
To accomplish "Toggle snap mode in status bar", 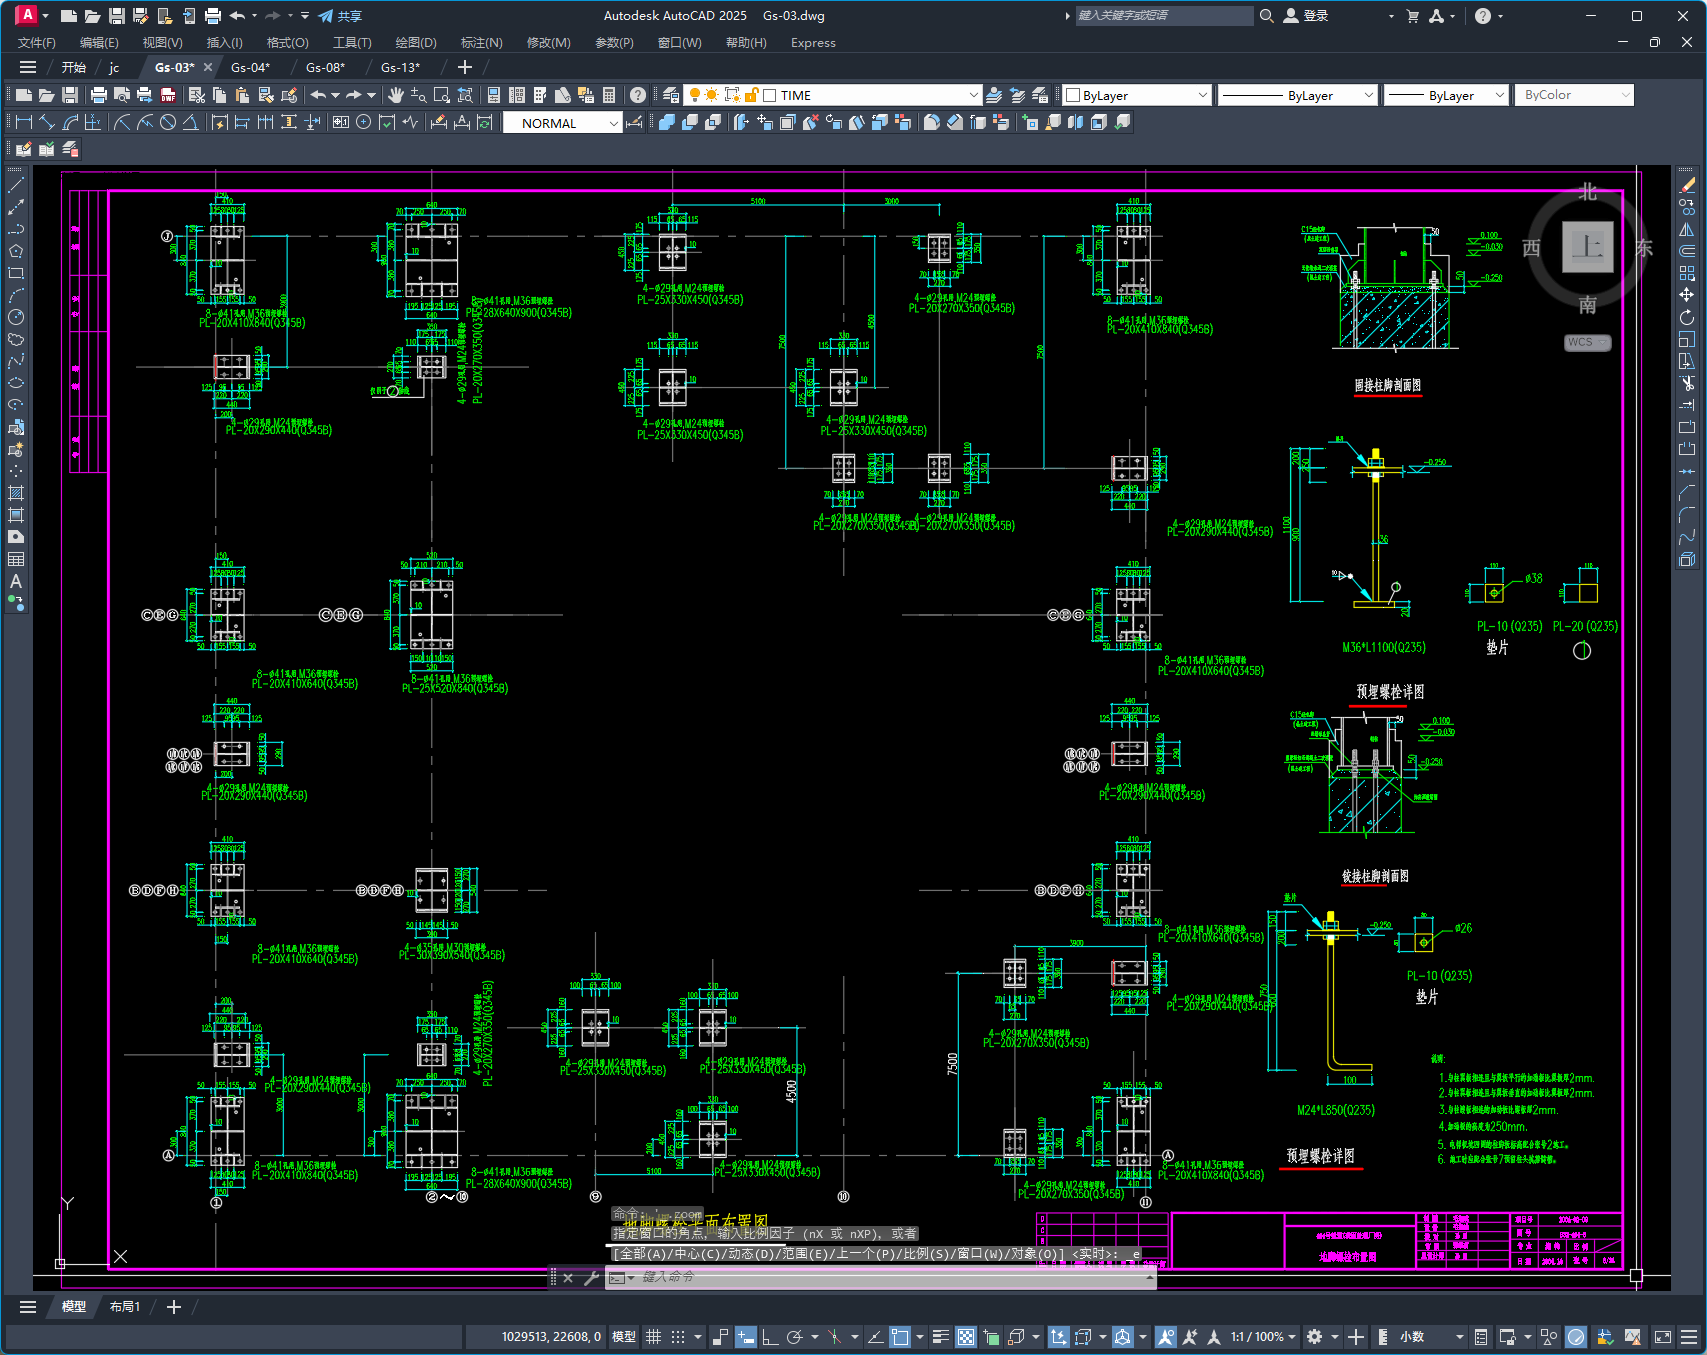I will tap(679, 1337).
